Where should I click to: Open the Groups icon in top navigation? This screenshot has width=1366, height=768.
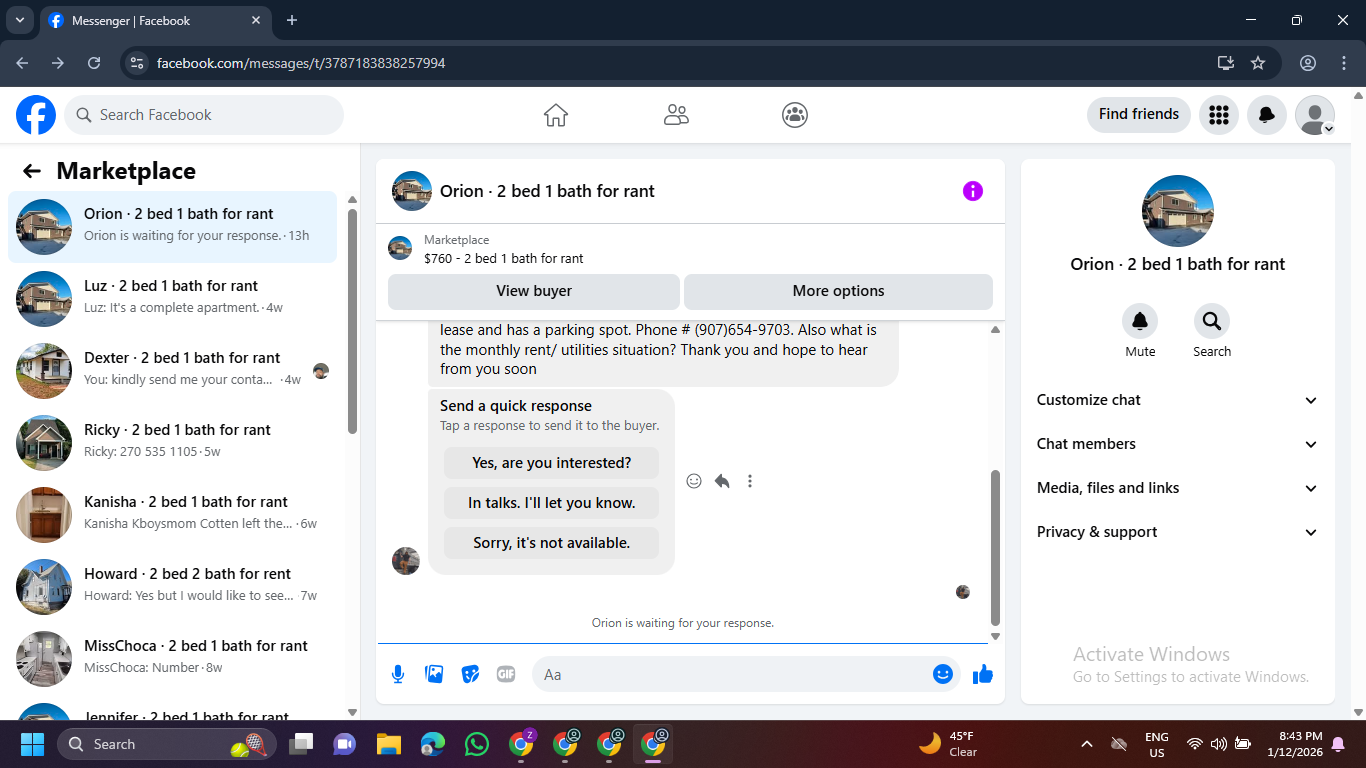(x=795, y=115)
